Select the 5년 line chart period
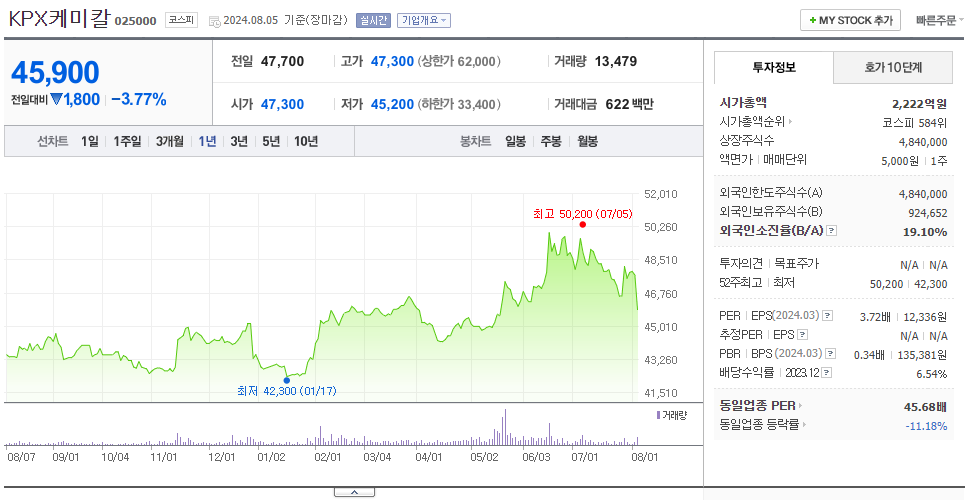Viewport: 968px width, 500px height. click(x=271, y=141)
